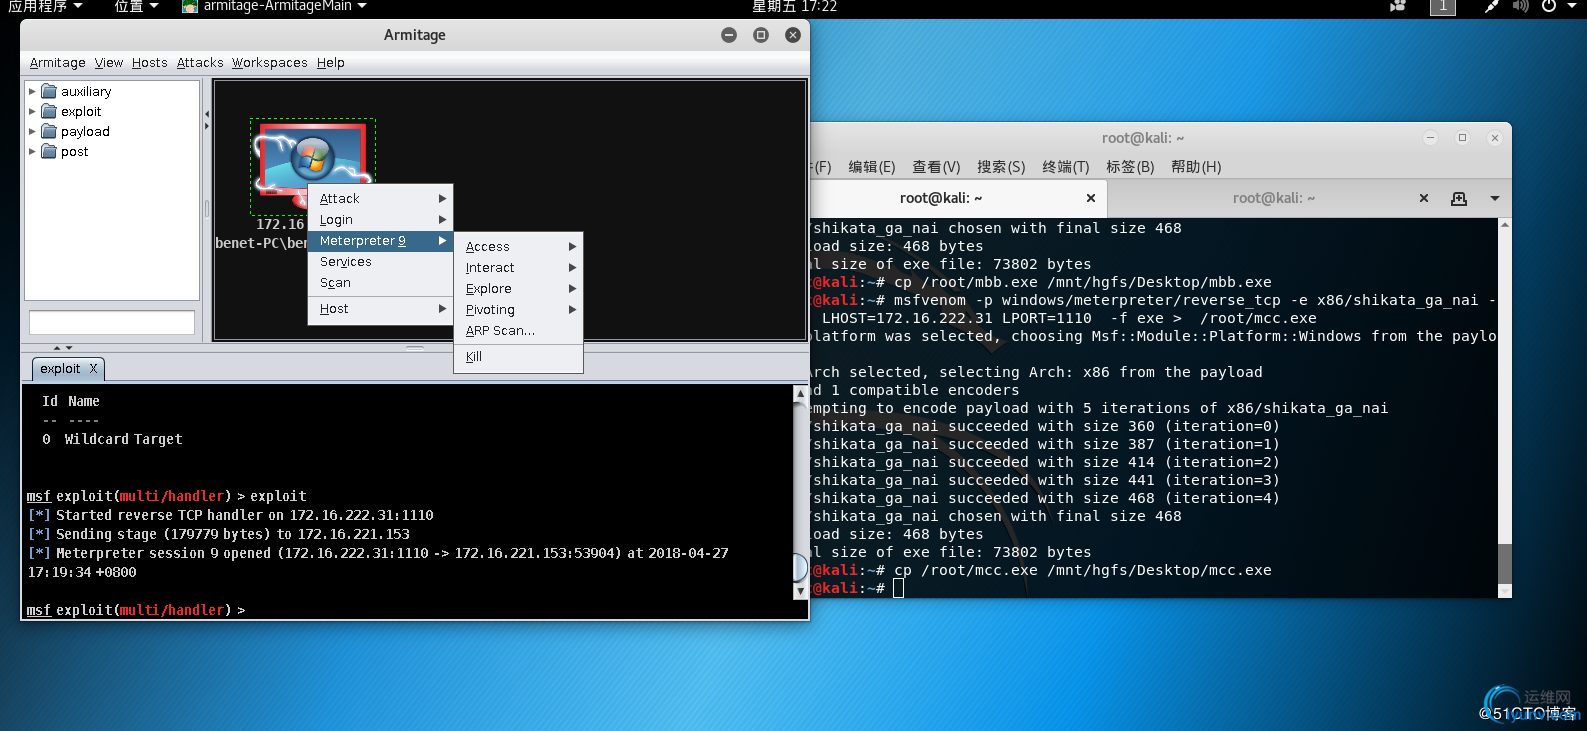Open the 位置 places menu
This screenshot has height=731, width=1587.
click(136, 6)
